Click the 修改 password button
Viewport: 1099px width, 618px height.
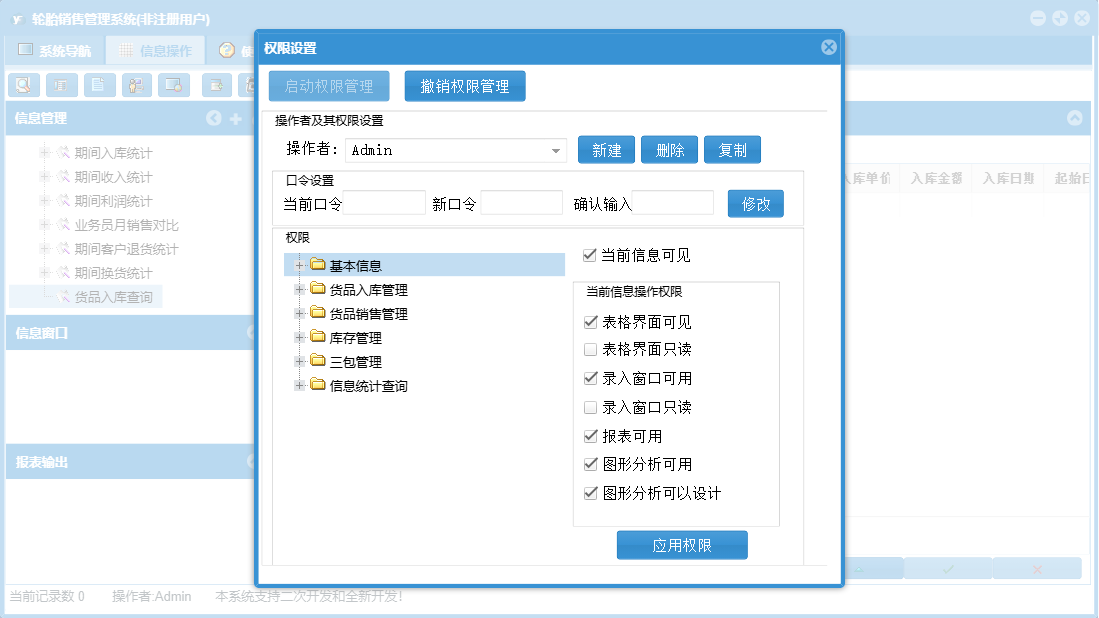tap(756, 204)
